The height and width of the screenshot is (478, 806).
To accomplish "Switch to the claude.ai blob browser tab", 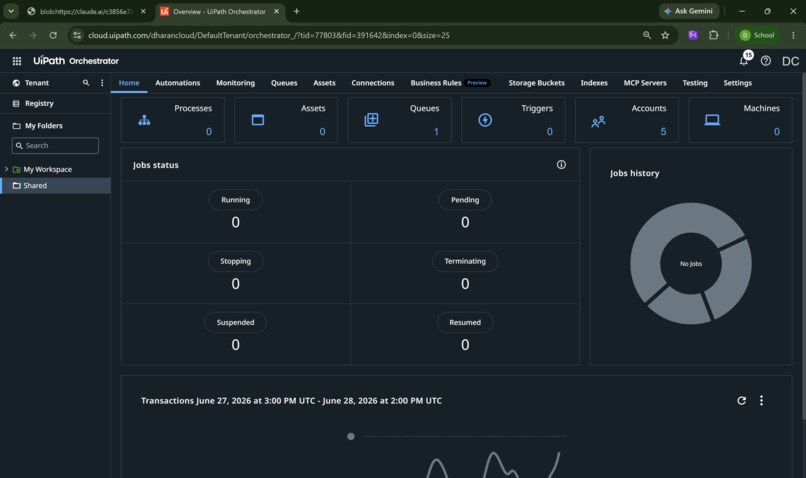I will pyautogui.click(x=85, y=11).
